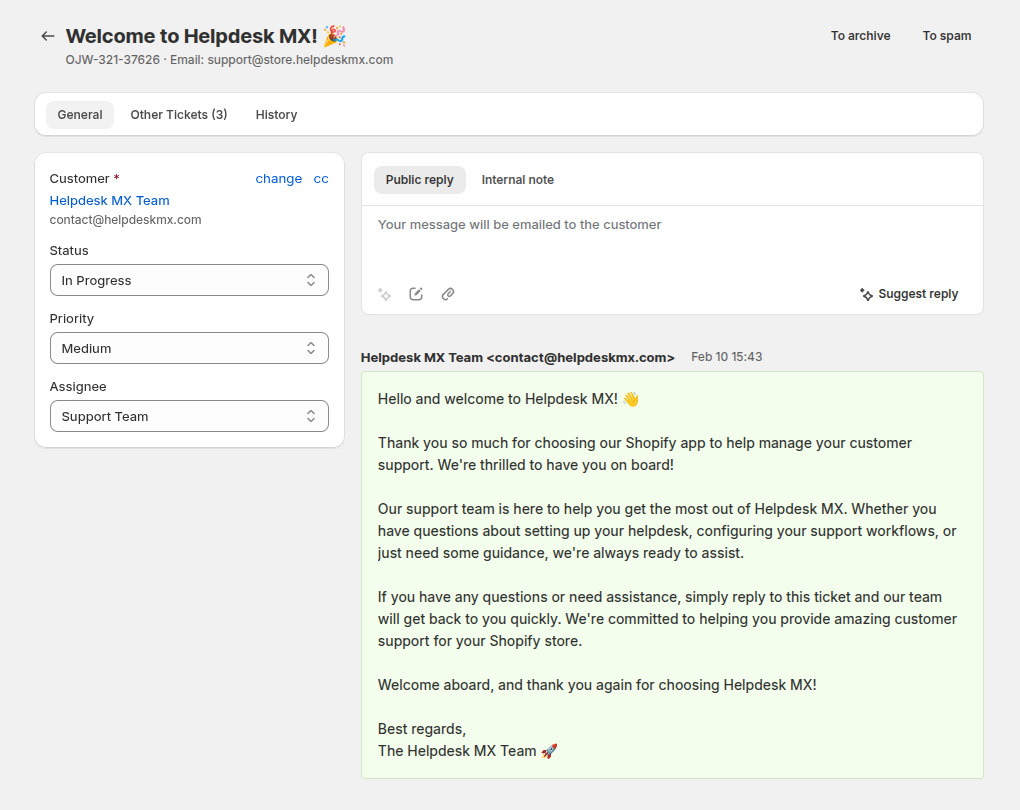The width and height of the screenshot is (1020, 810).
Task: Click the Suggest reply button
Action: tap(908, 294)
